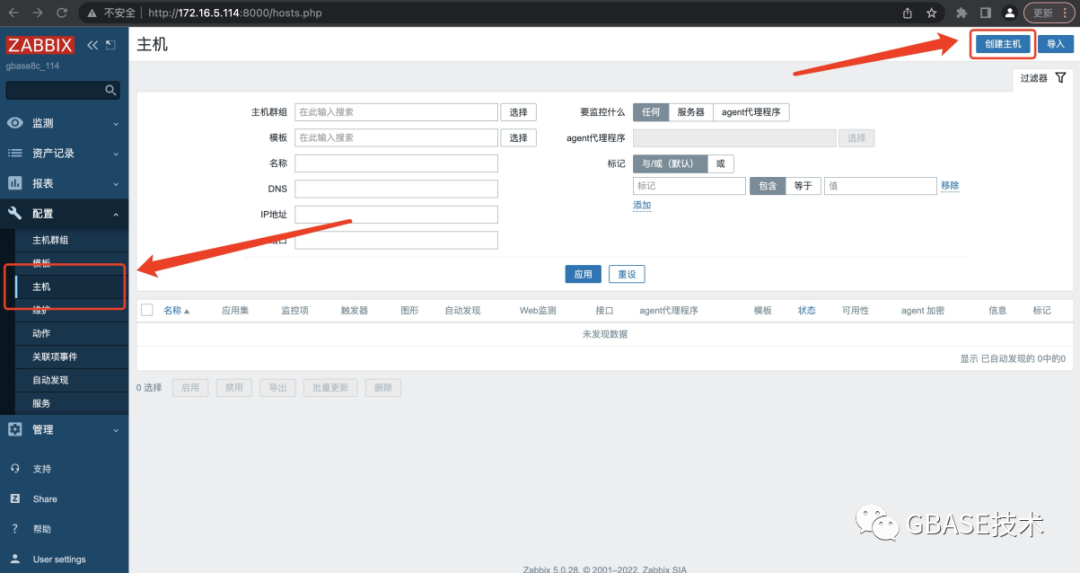Click the not secure warning icon
The image size is (1080, 573).
92,13
